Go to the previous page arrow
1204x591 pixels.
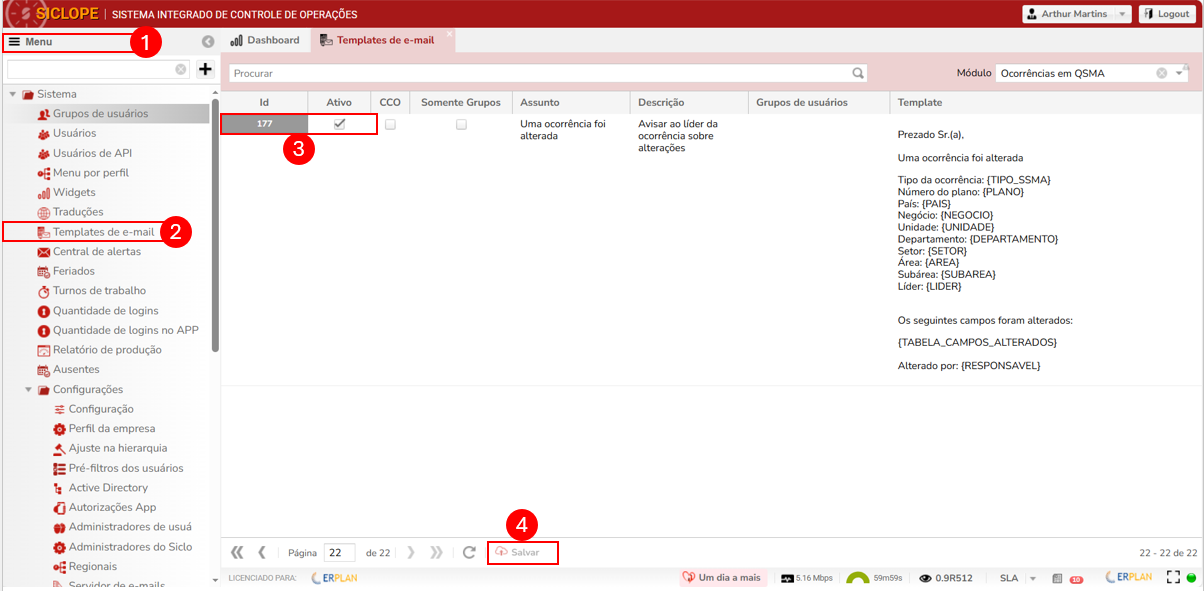[x=262, y=552]
